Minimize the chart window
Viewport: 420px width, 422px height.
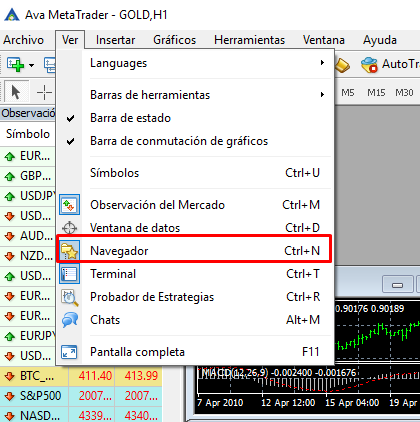(x=397, y=285)
